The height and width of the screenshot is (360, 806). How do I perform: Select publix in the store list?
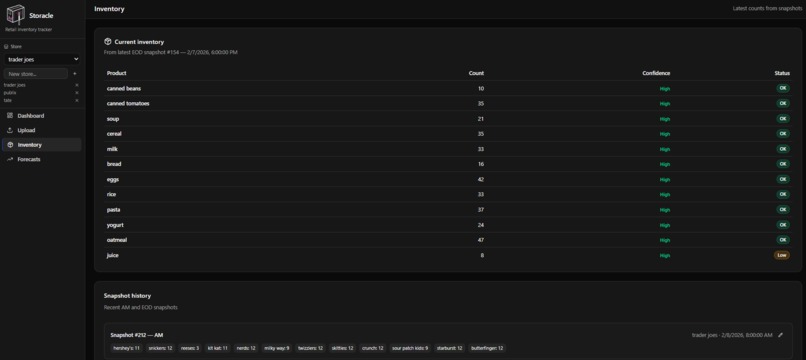pyautogui.click(x=10, y=93)
